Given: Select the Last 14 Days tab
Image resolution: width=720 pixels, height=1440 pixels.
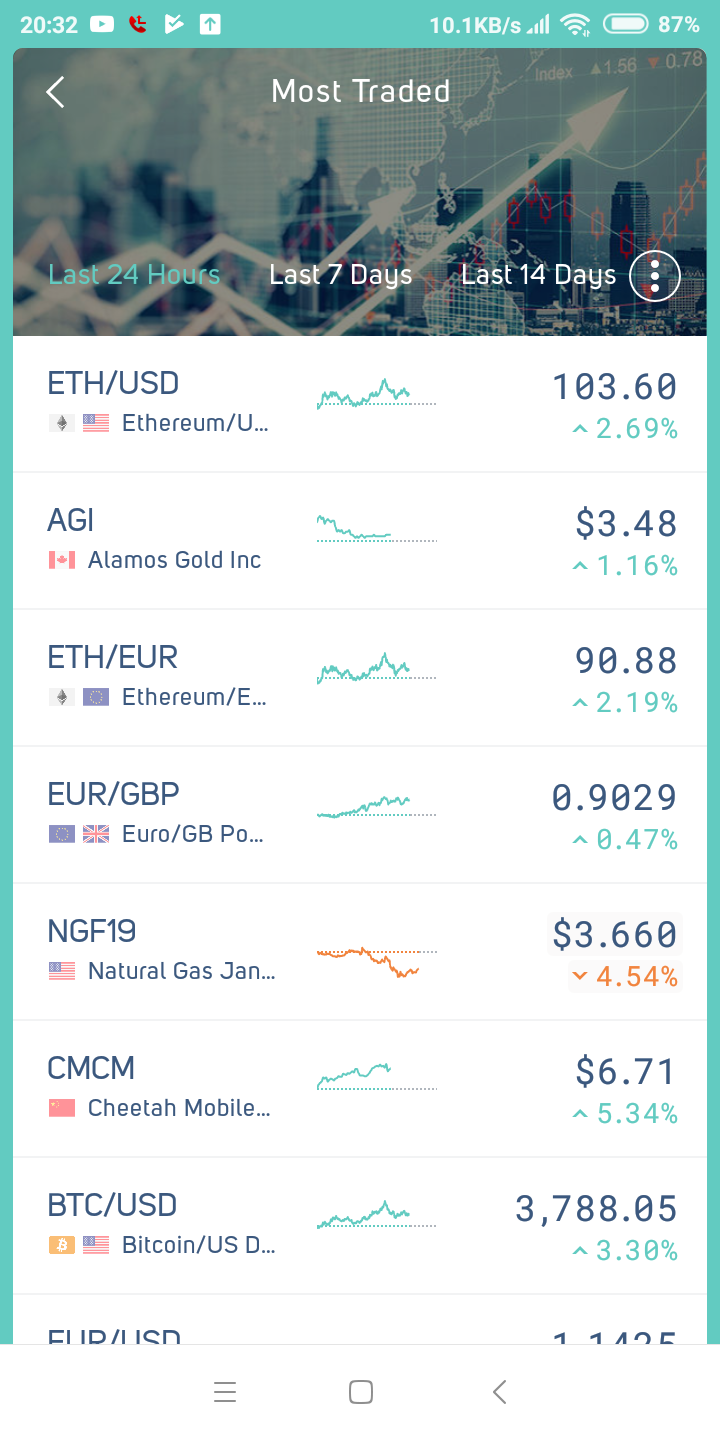Looking at the screenshot, I should point(538,275).
